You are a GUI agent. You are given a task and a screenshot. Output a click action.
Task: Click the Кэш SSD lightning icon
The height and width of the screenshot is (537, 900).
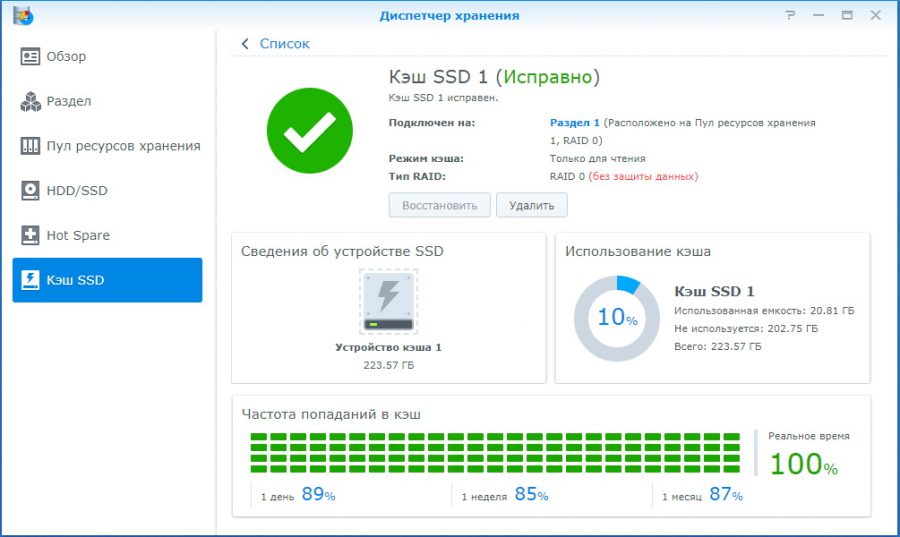click(30, 280)
